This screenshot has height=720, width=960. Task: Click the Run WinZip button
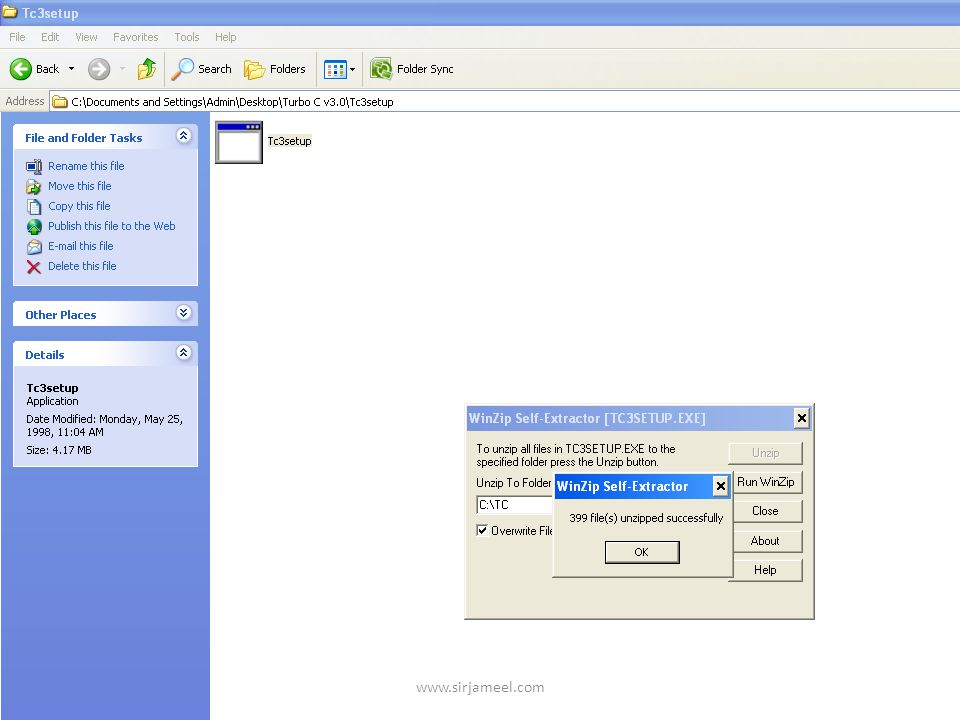[x=765, y=482]
